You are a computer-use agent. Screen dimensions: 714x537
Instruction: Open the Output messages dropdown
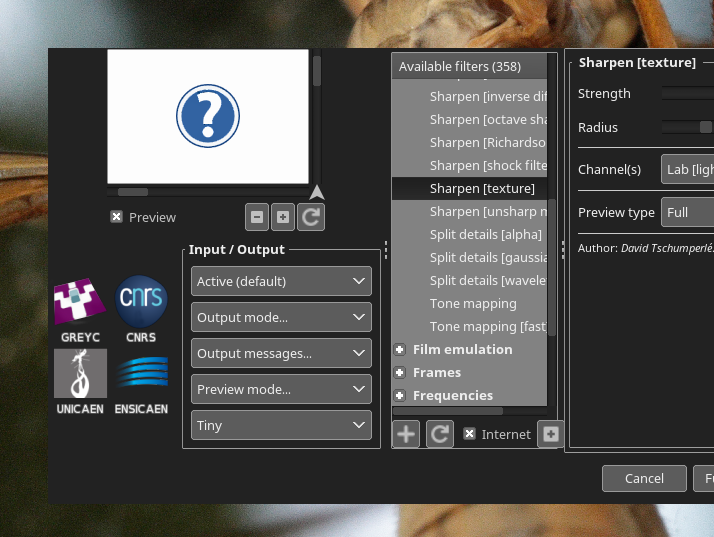pyautogui.click(x=281, y=353)
